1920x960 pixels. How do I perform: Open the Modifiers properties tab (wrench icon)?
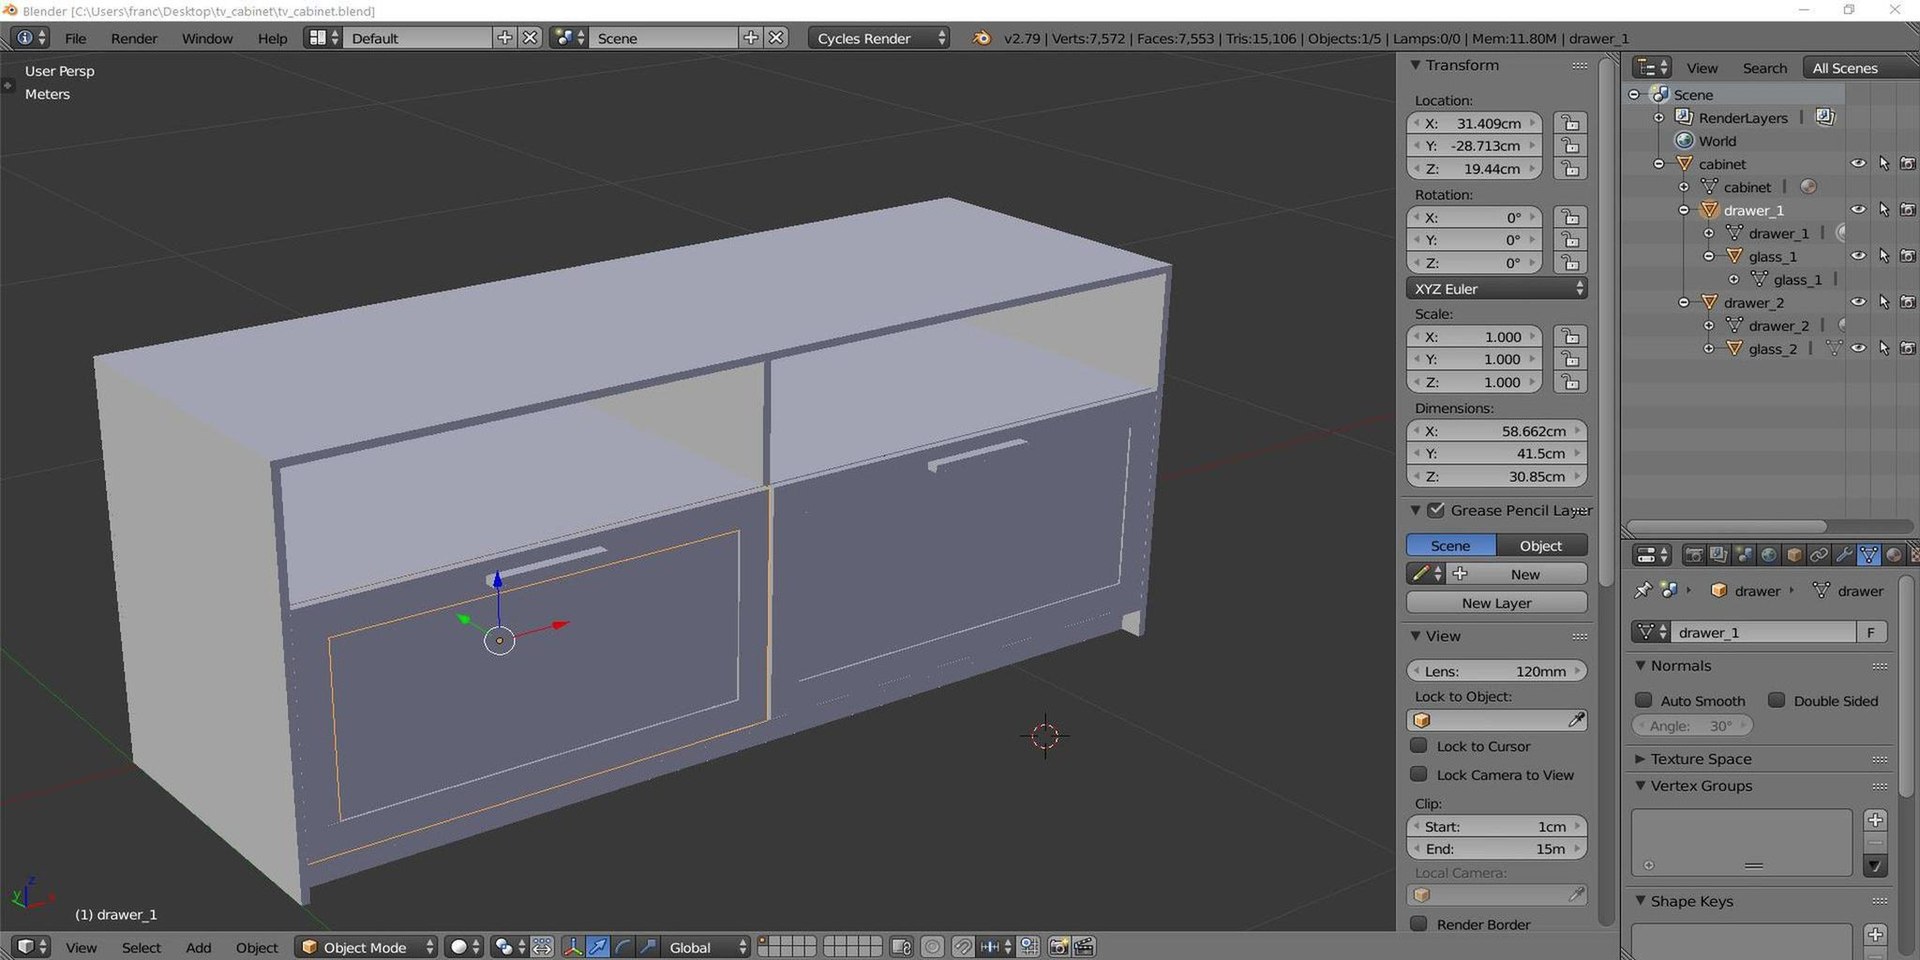[1844, 555]
